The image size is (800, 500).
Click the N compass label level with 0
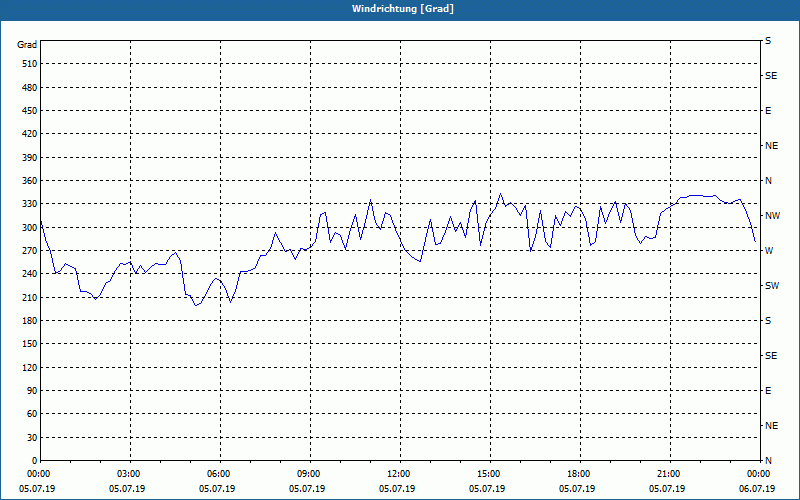(x=768, y=461)
